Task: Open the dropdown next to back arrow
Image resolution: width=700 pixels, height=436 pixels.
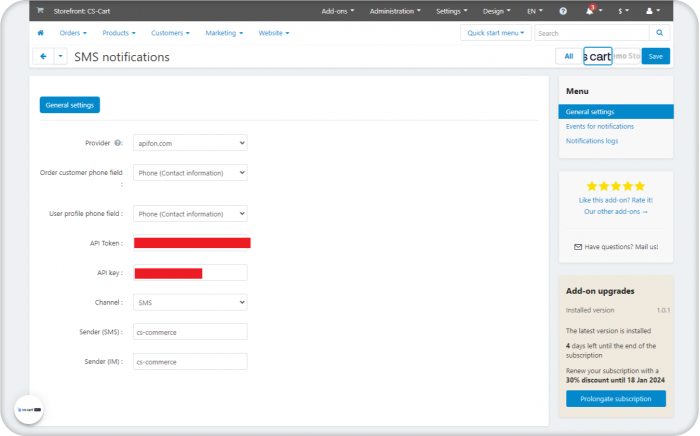Action: 60,57
